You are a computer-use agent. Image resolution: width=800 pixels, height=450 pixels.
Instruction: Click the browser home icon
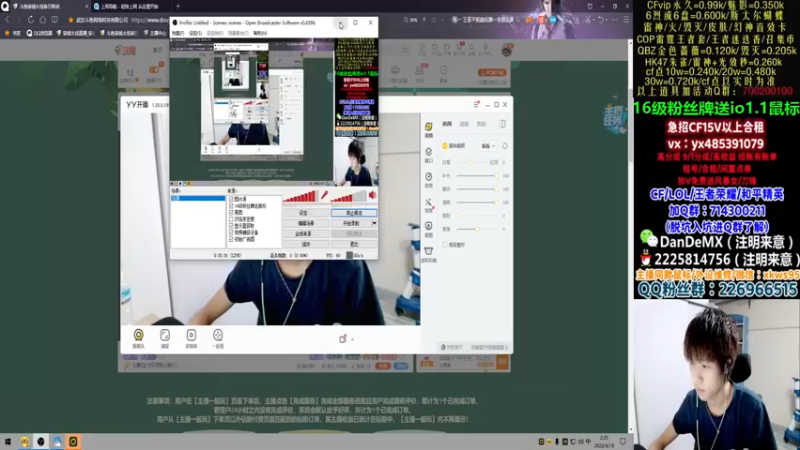[42, 20]
